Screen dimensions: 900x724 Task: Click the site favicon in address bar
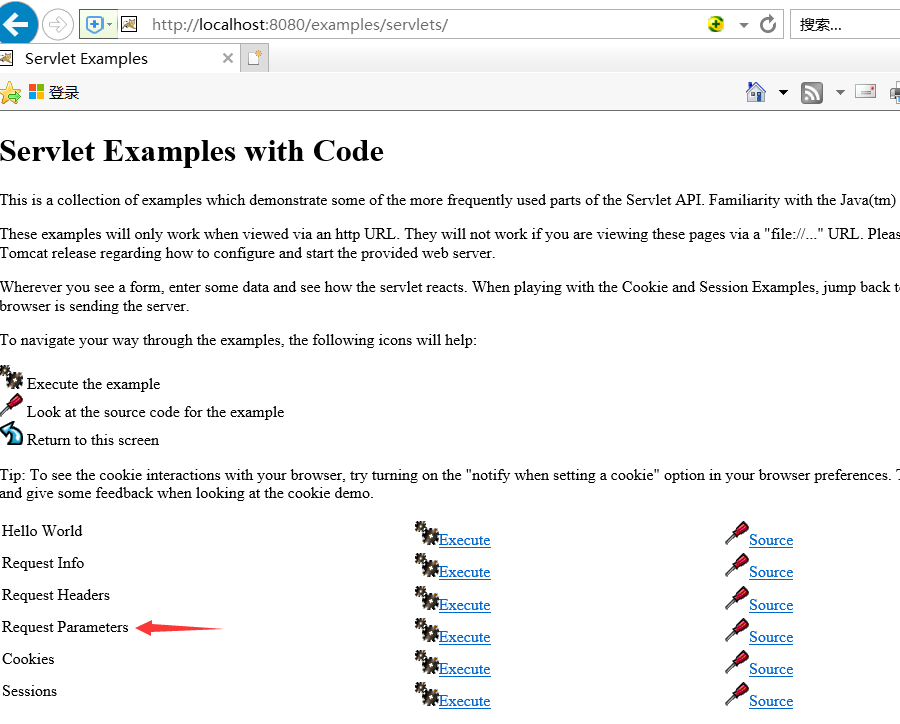coord(129,24)
